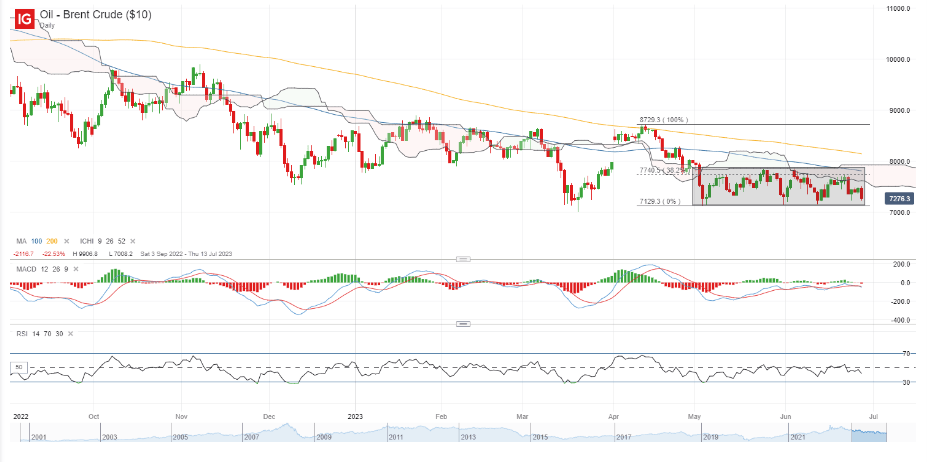Click the IG logo

(24, 18)
